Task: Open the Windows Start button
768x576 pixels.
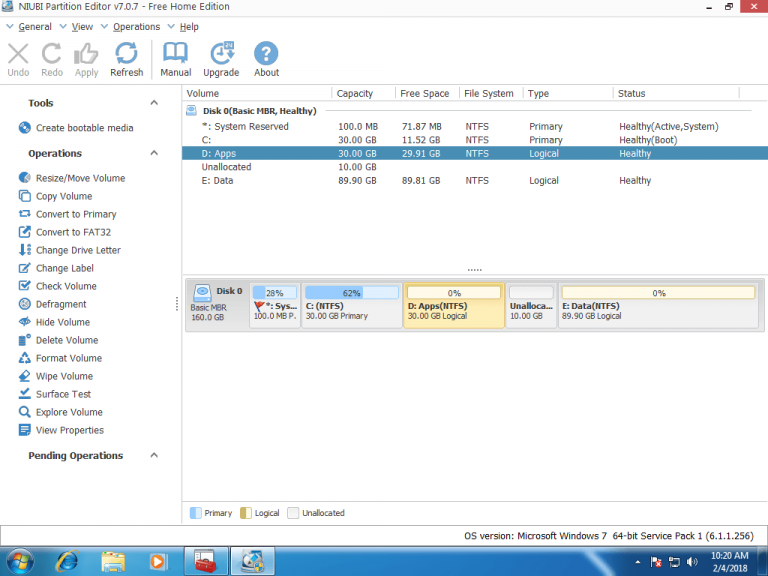Action: [x=19, y=561]
